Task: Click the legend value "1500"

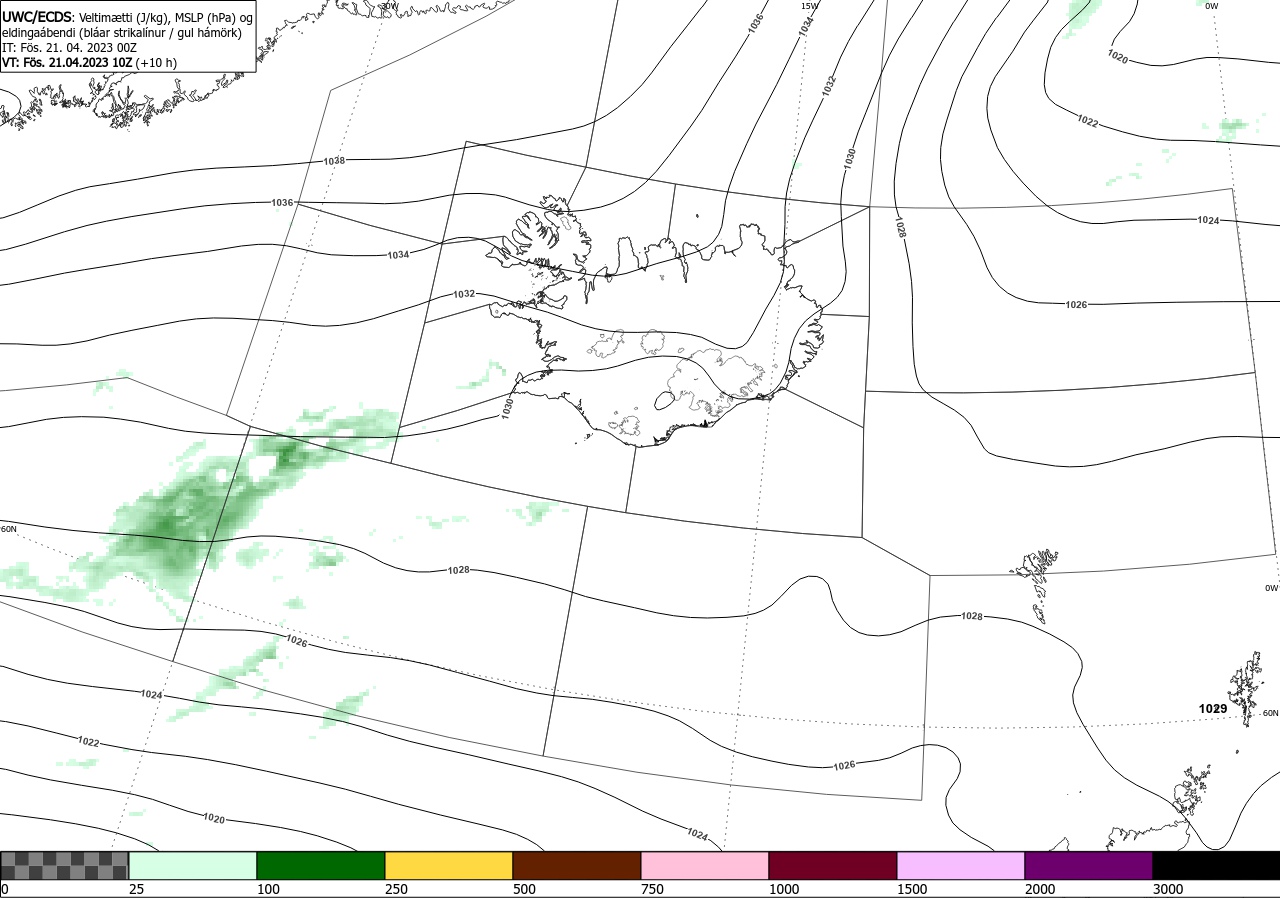Action: tap(912, 889)
